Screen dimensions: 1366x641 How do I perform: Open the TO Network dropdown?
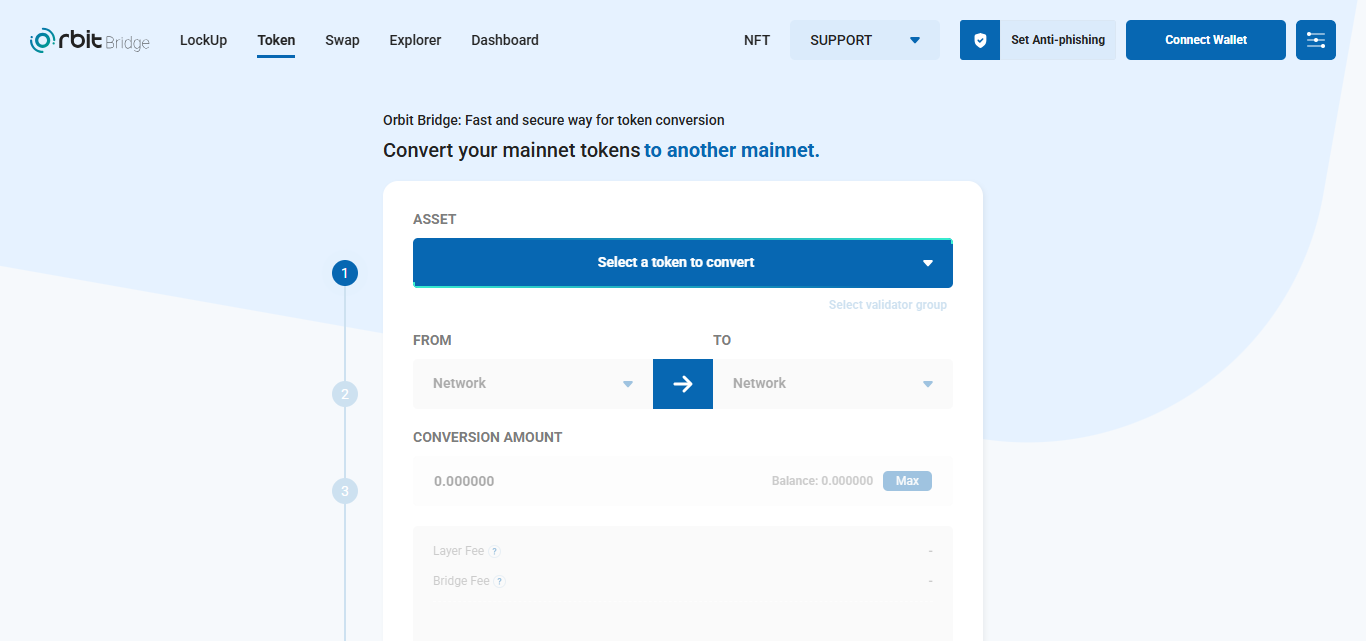[833, 384]
